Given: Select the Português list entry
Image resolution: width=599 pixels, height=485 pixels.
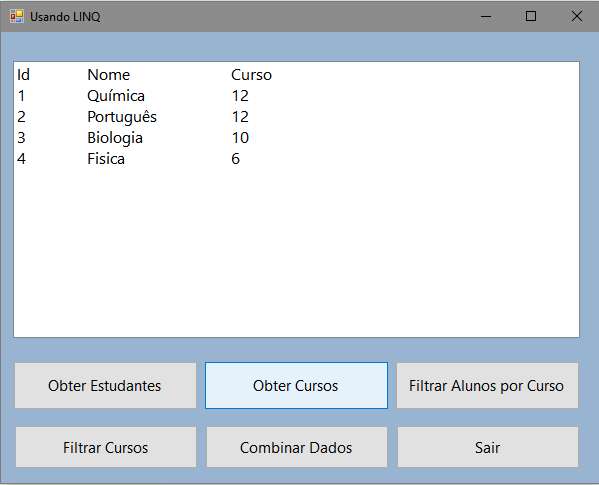Looking at the screenshot, I should click(x=296, y=117).
